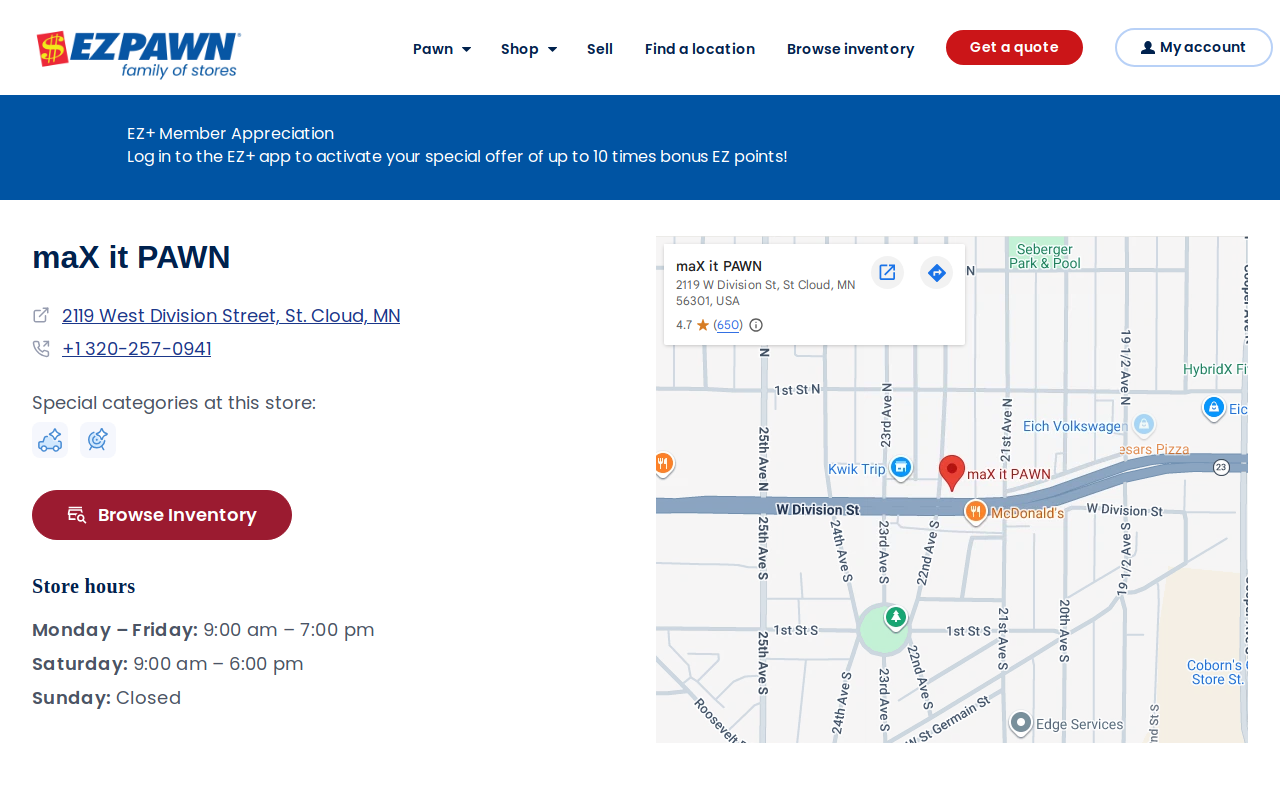The width and height of the screenshot is (1280, 800).
Task: Go to Find a location
Action: pos(700,49)
